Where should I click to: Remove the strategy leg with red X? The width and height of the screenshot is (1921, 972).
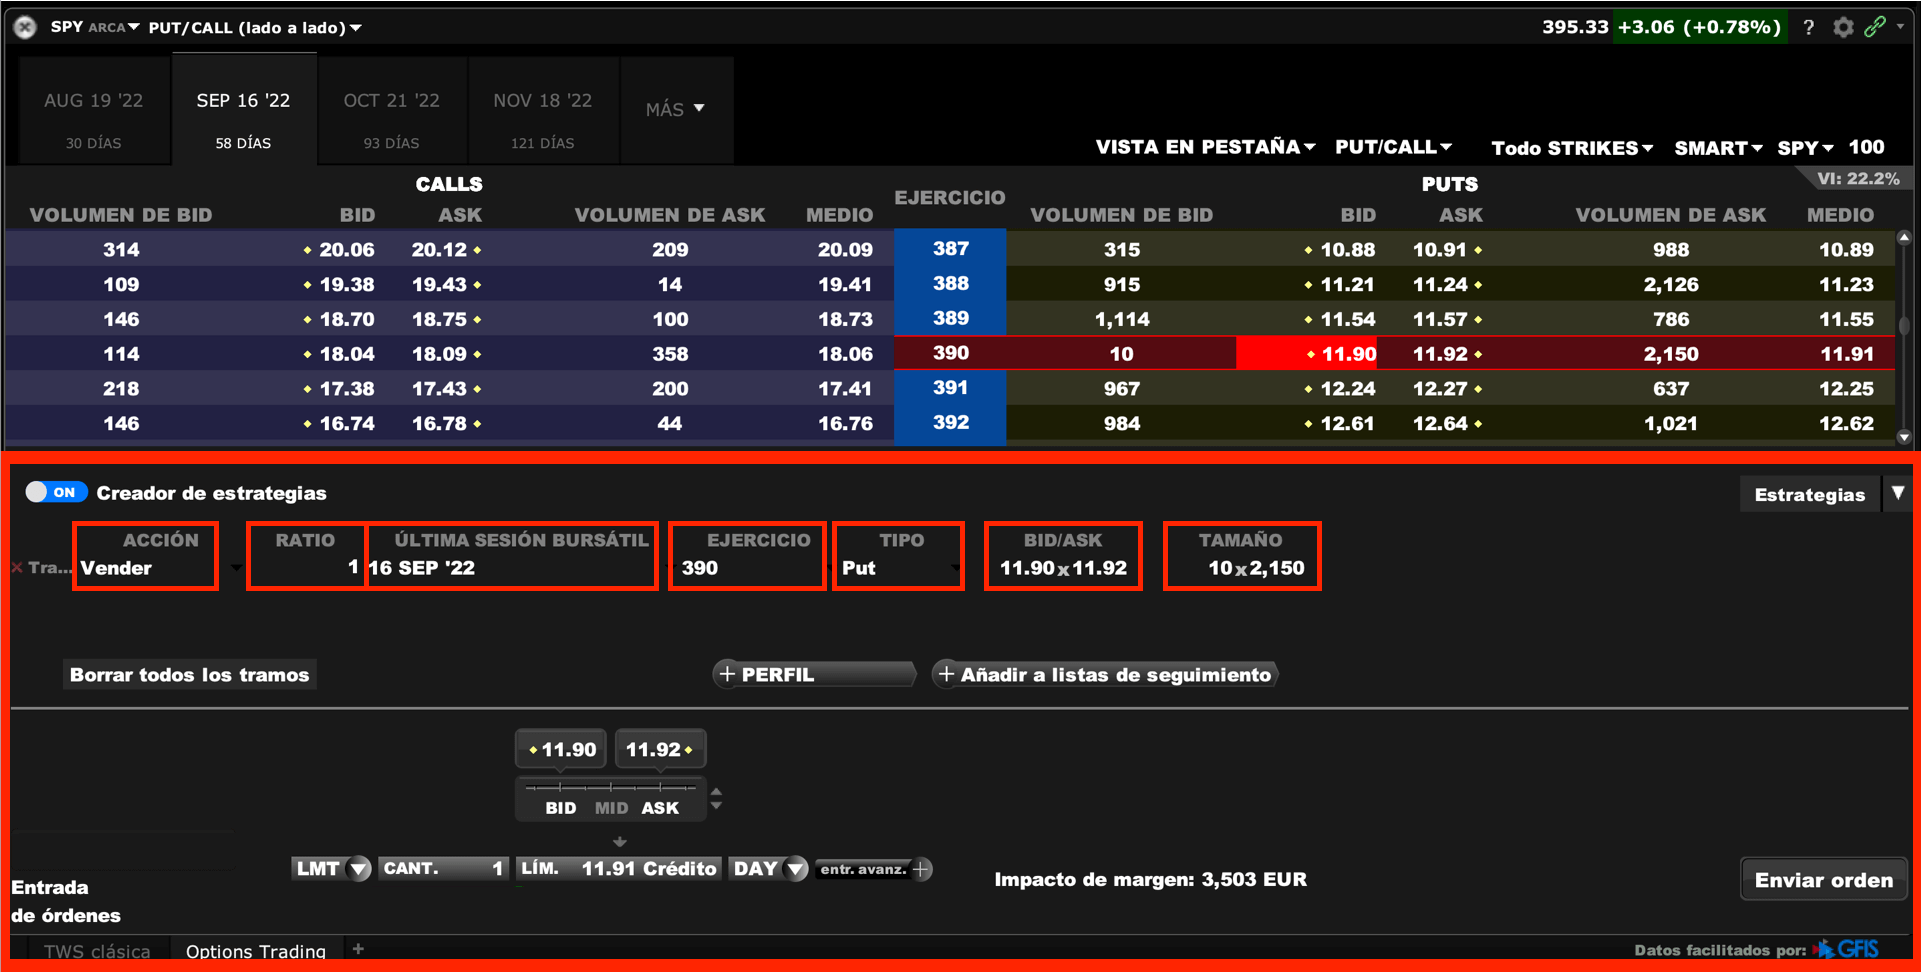tap(17, 568)
